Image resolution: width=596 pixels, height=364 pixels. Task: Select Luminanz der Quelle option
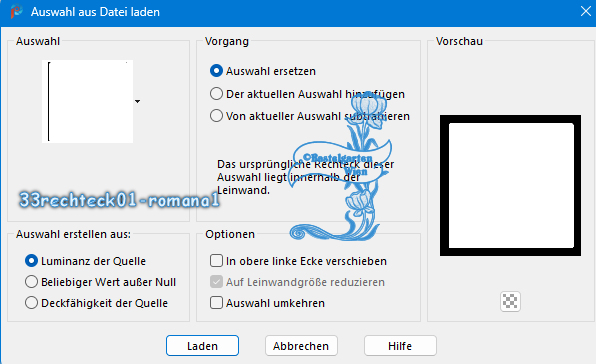(31, 261)
